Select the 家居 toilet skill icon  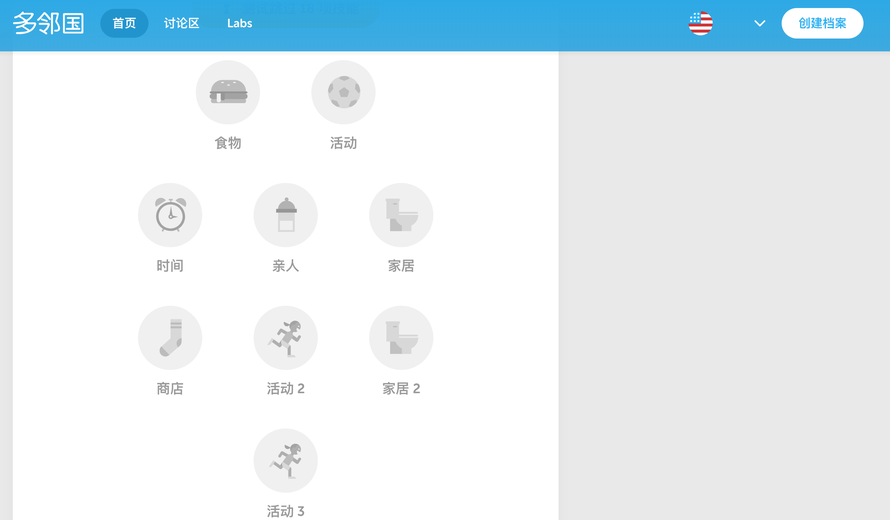(x=401, y=215)
